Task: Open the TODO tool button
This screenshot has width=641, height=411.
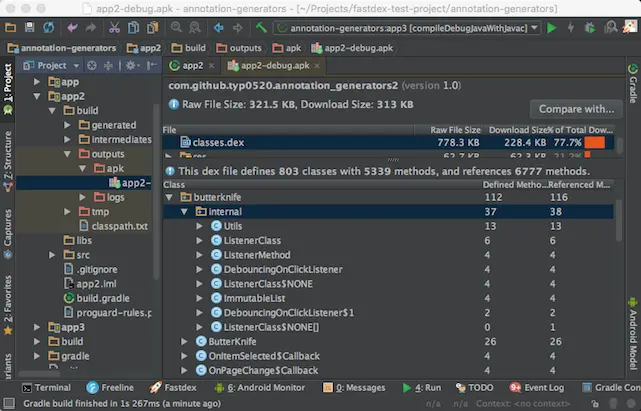Action: (x=475, y=388)
